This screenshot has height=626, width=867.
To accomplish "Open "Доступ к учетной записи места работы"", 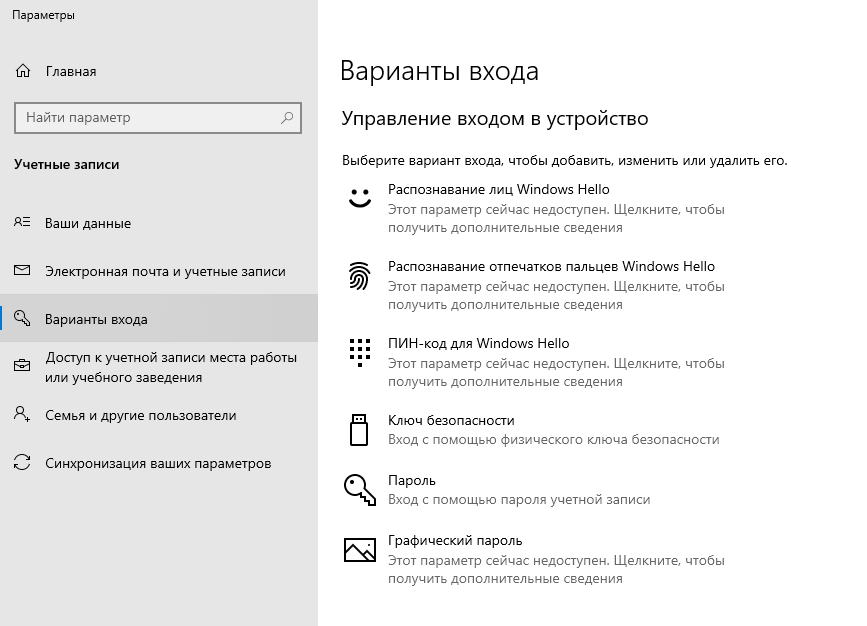I will tap(159, 367).
